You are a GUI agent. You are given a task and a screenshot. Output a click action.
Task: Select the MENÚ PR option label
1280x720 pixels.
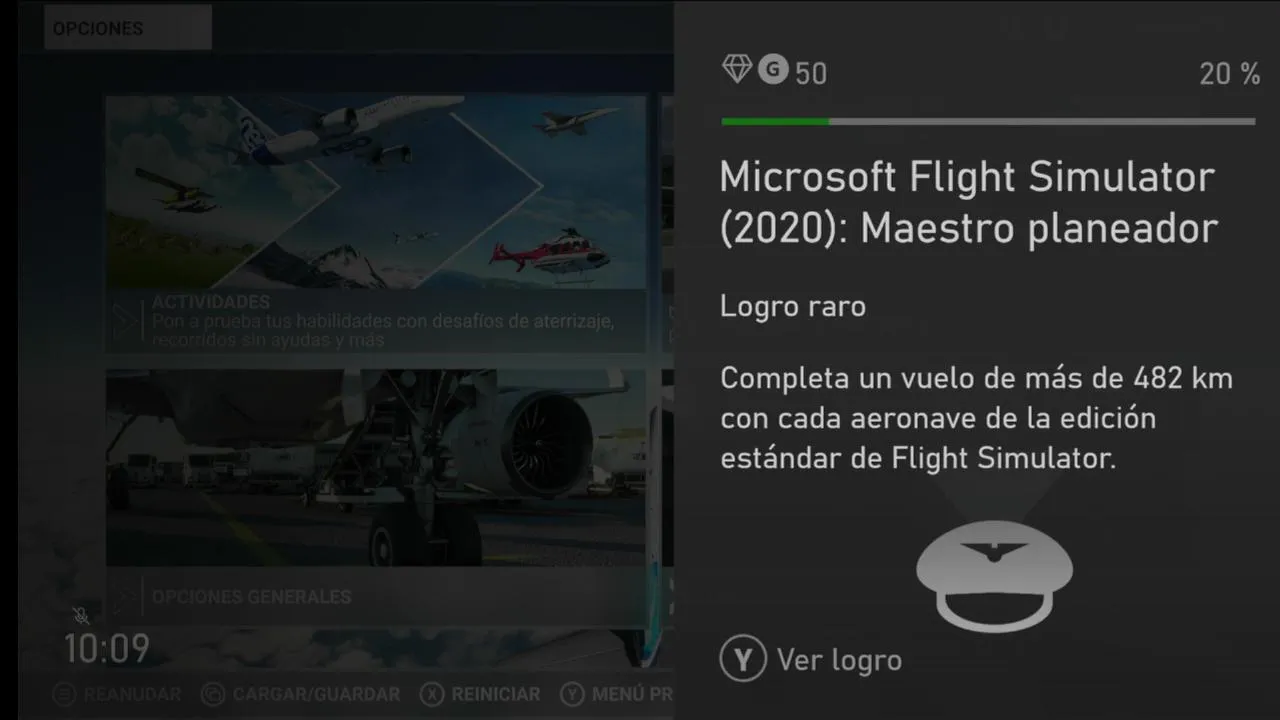tap(632, 694)
